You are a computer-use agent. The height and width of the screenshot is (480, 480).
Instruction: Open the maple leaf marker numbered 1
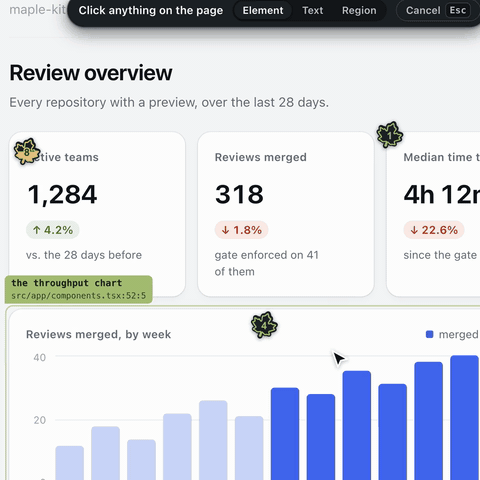click(390, 135)
